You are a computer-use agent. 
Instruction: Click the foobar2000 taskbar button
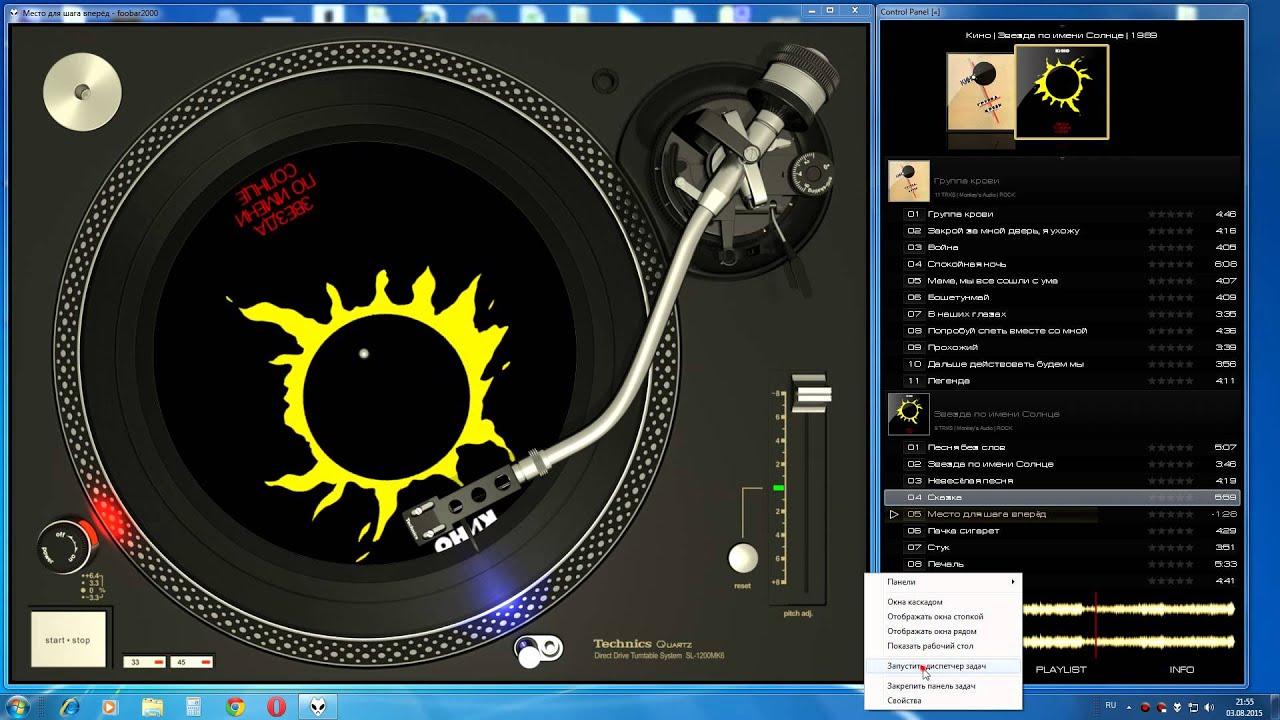(x=319, y=707)
